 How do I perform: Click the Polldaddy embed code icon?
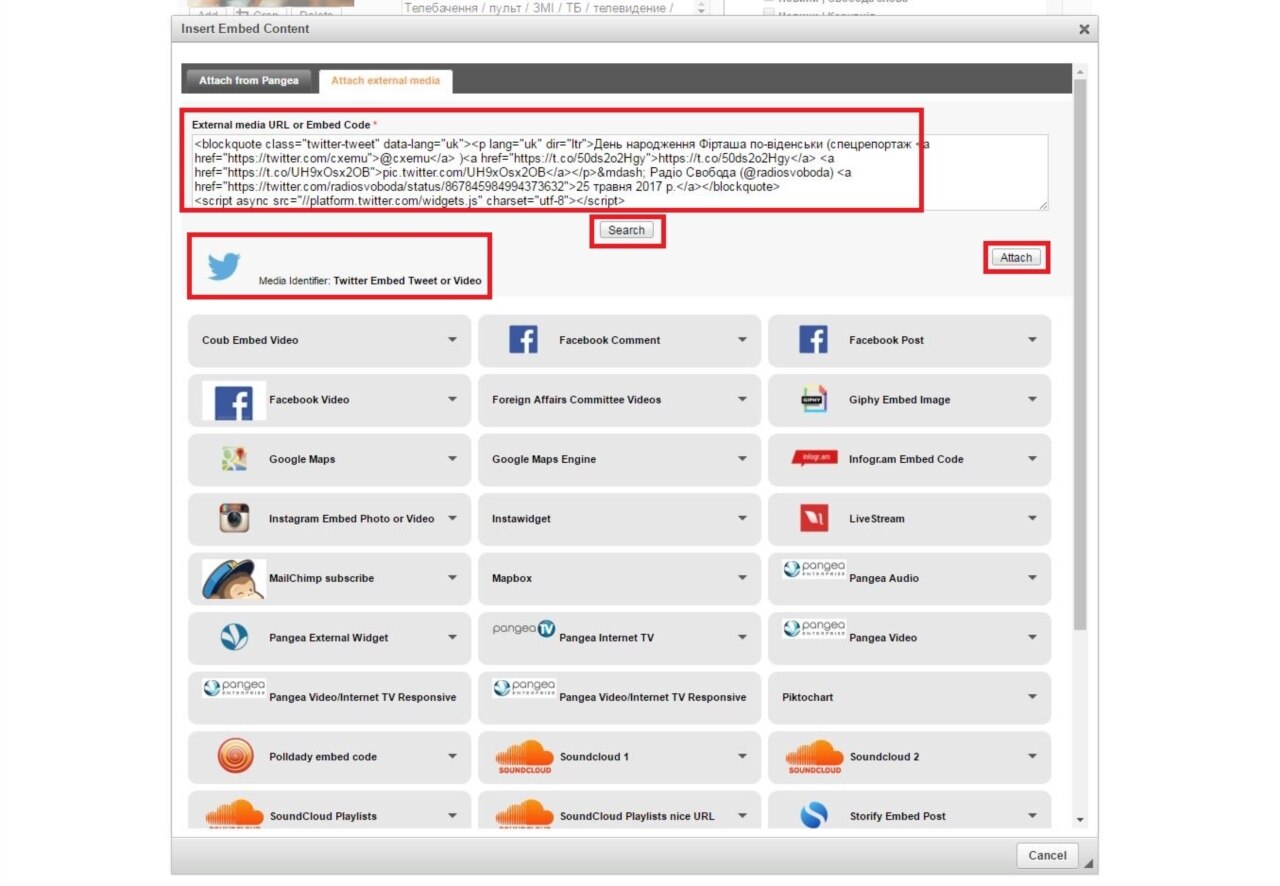(x=236, y=757)
